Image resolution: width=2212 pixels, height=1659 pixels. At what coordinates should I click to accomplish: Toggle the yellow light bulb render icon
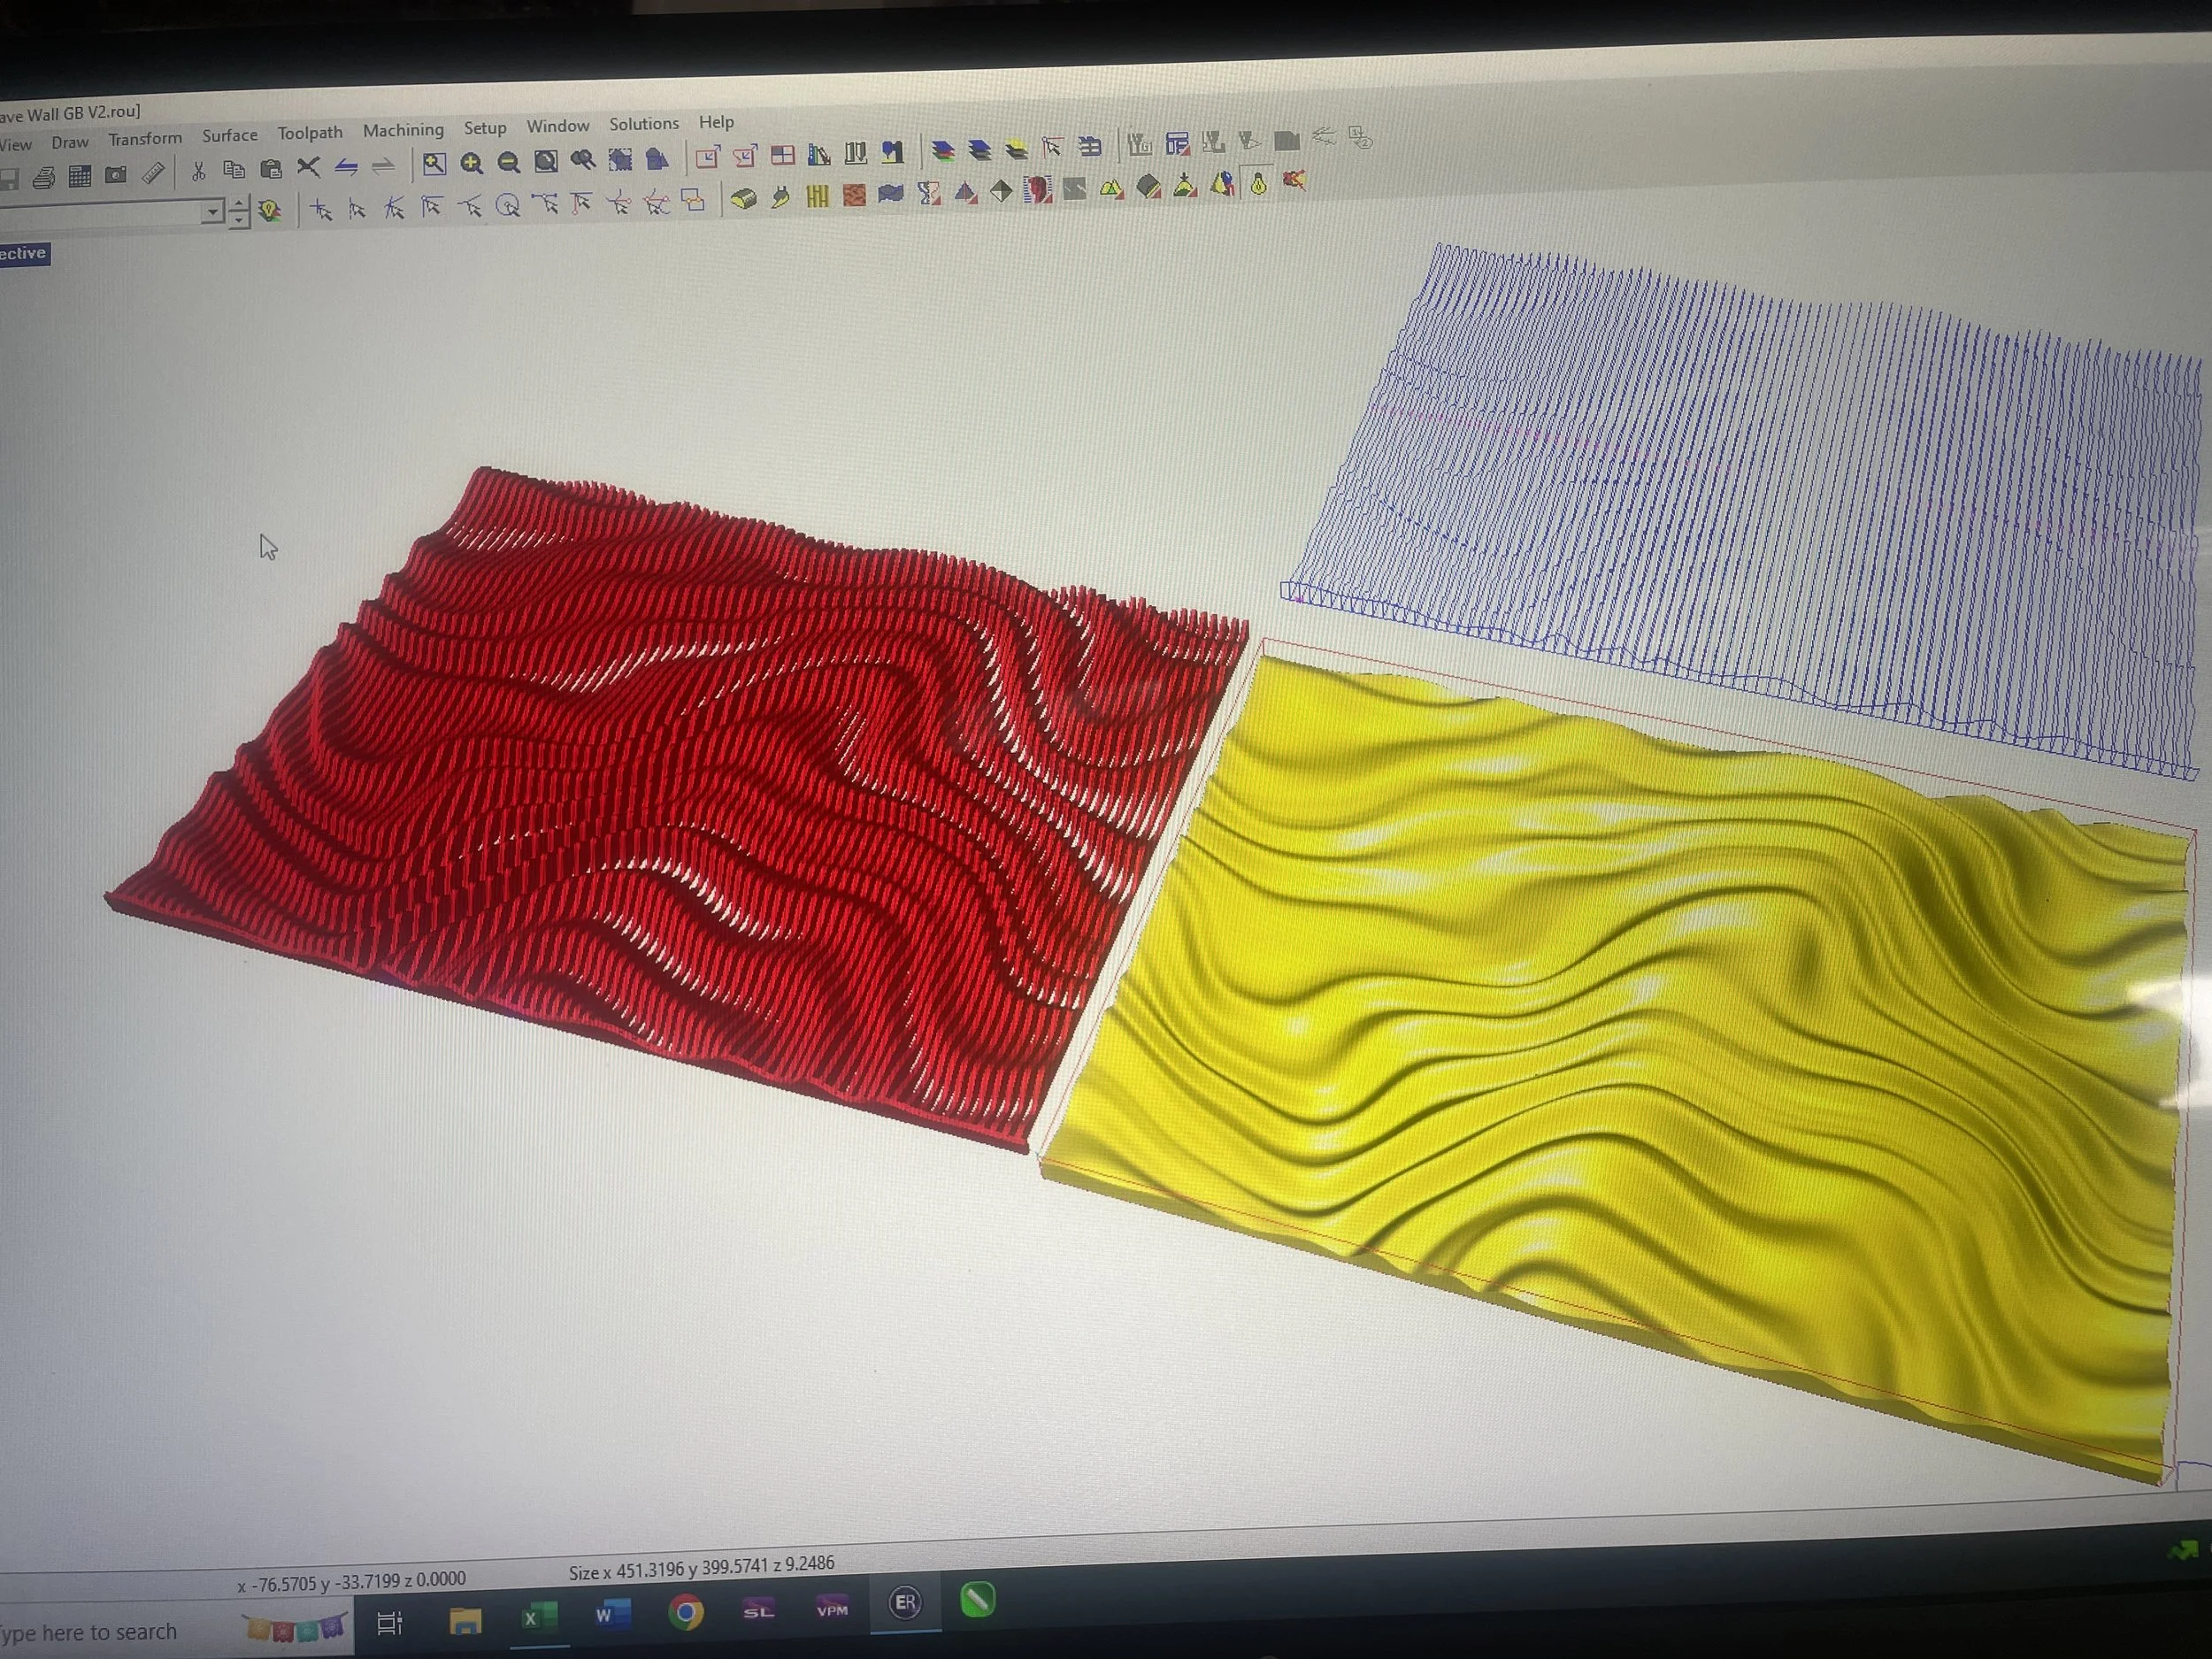[x=1258, y=184]
